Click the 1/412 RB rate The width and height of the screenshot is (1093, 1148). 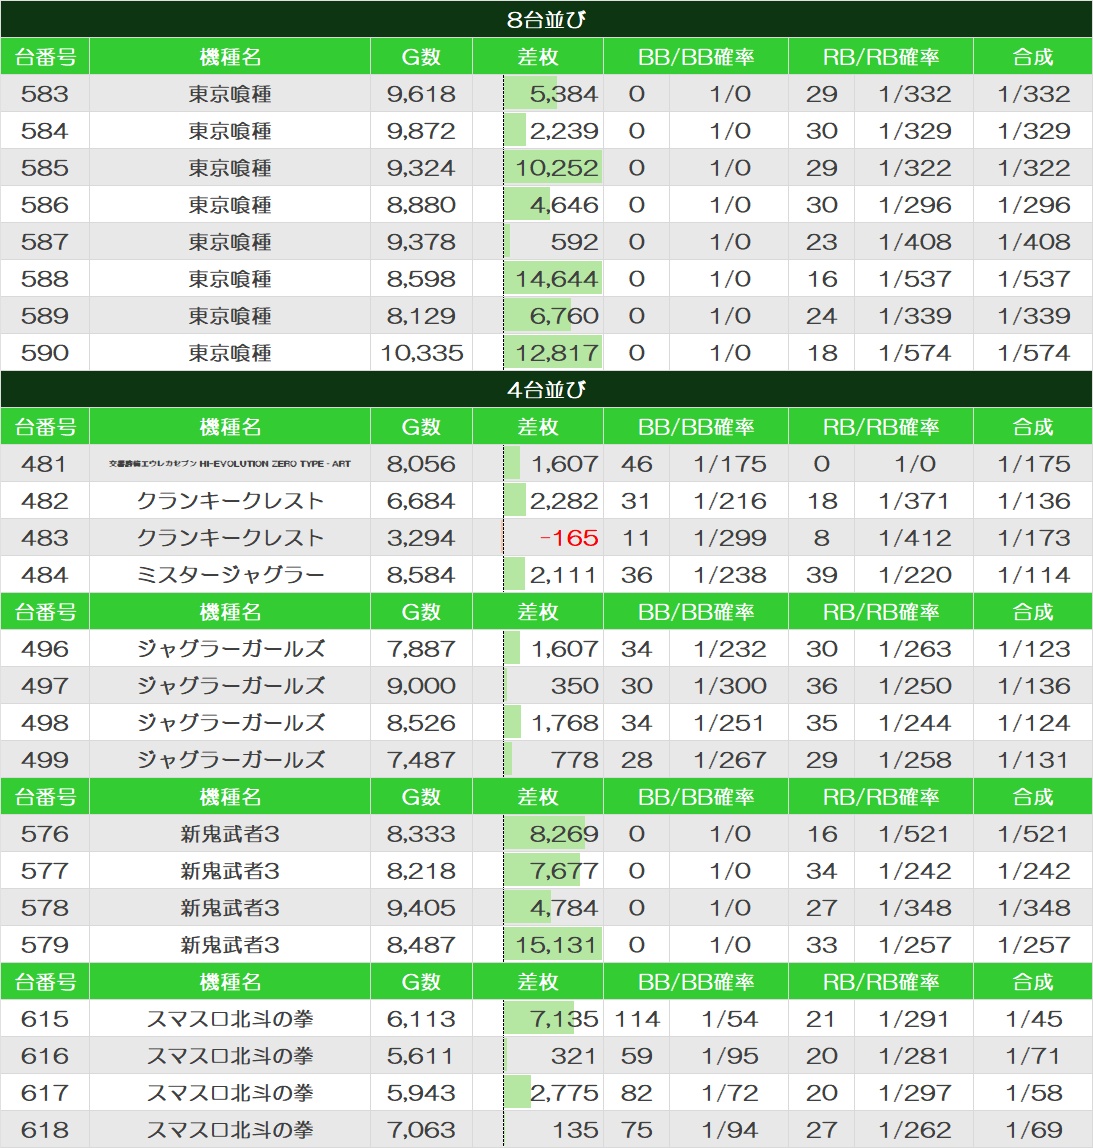pos(914,538)
